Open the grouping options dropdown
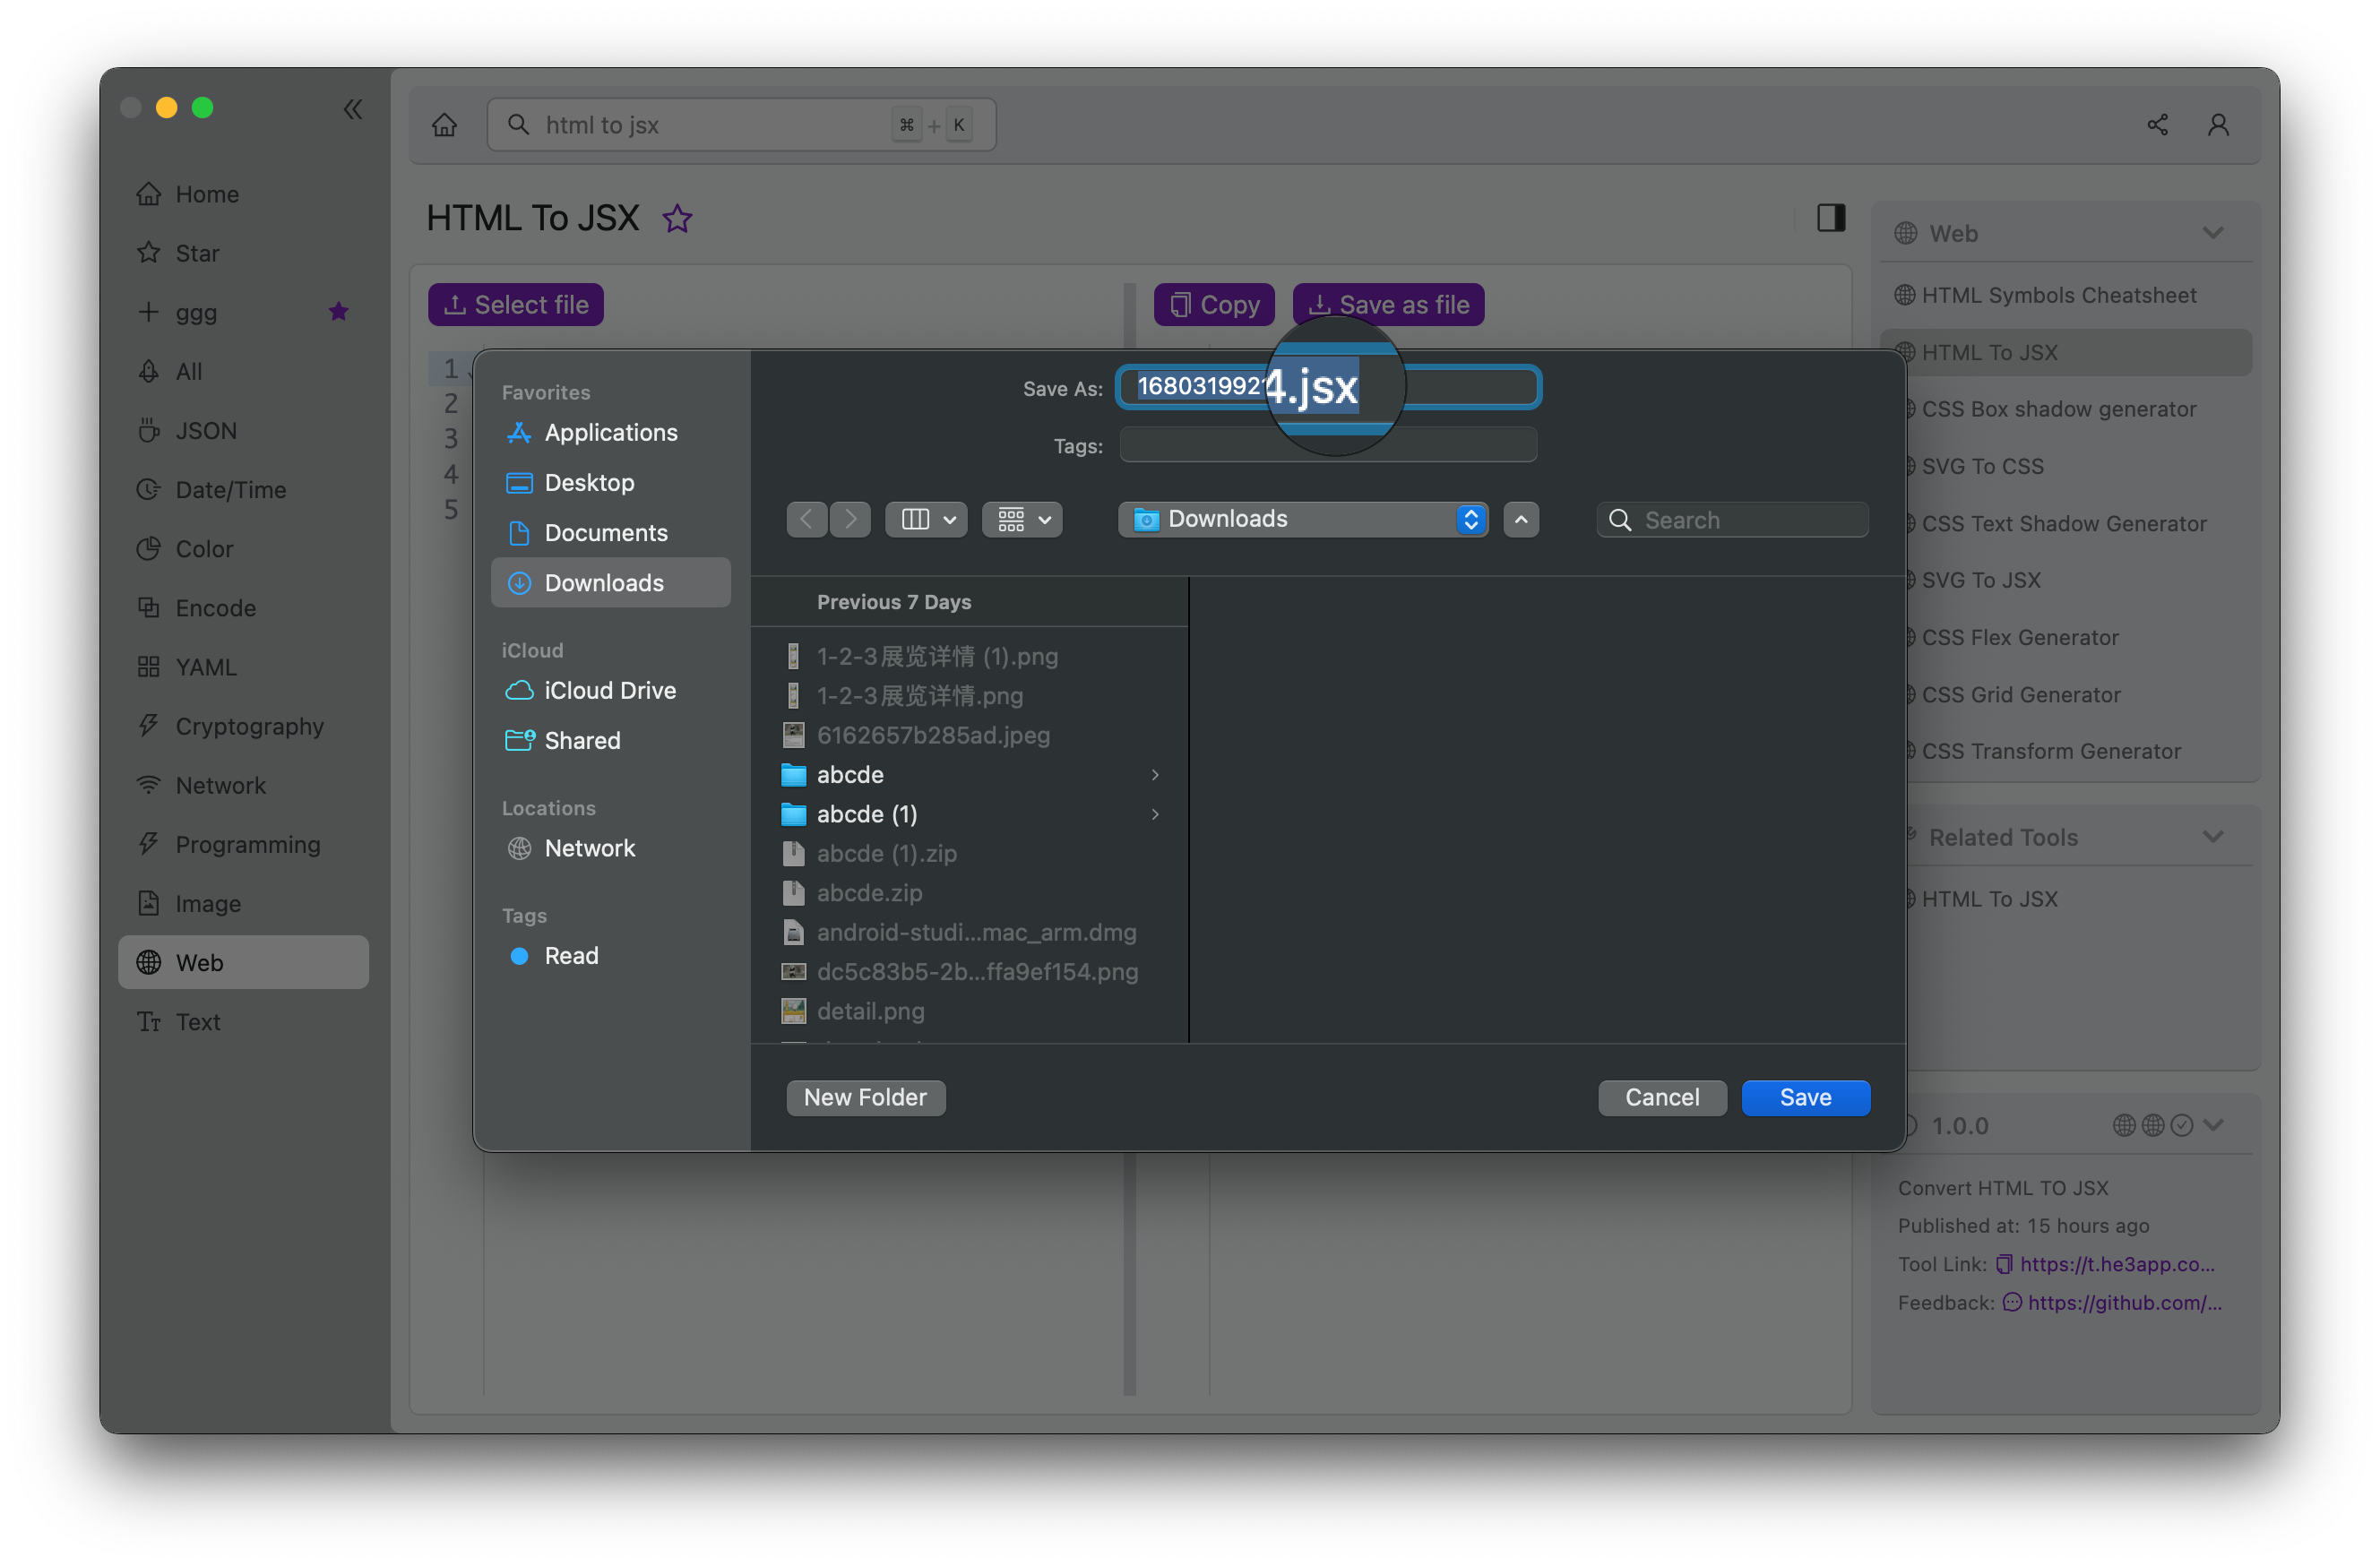2380x1566 pixels. [1022, 519]
